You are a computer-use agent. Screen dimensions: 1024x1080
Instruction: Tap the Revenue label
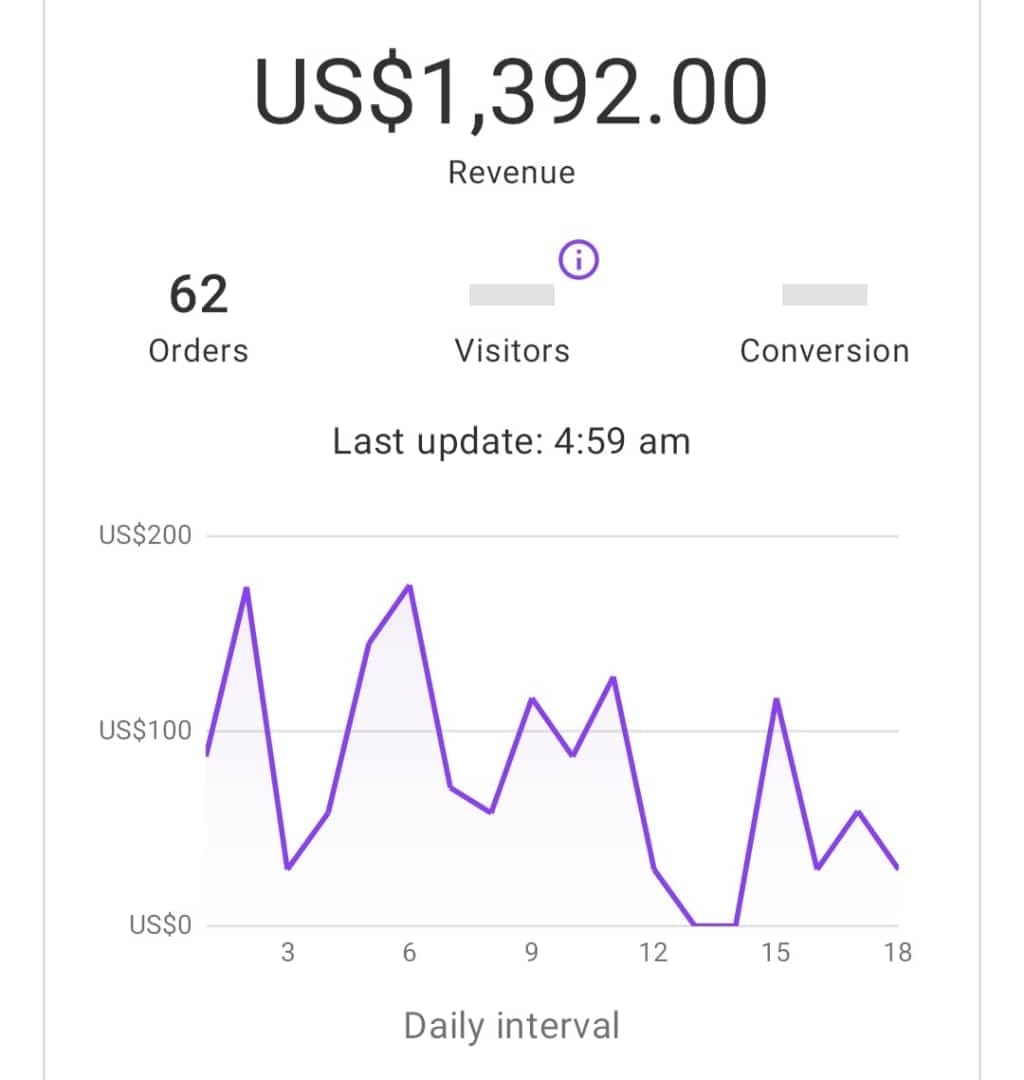click(x=512, y=172)
